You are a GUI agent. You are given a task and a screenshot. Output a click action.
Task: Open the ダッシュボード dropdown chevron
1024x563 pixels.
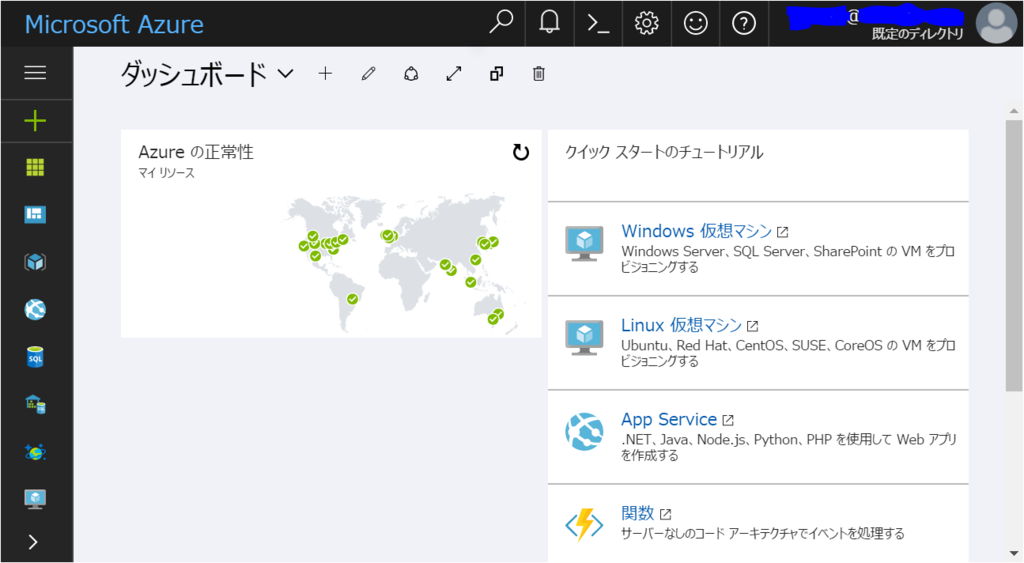point(285,74)
